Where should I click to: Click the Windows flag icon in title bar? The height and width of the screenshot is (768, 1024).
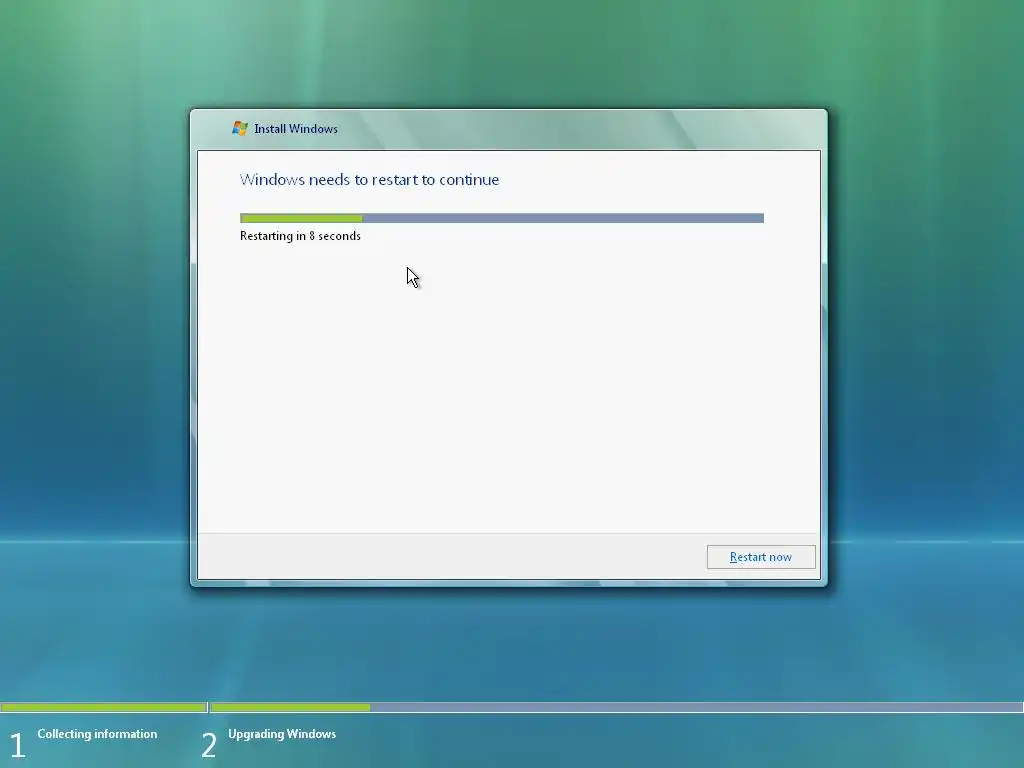click(240, 129)
